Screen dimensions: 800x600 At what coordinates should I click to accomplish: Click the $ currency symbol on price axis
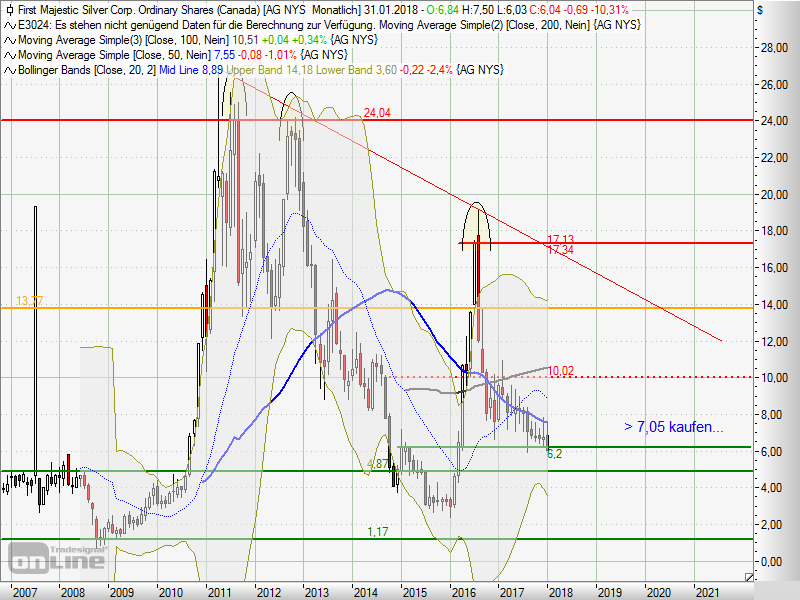(760, 10)
